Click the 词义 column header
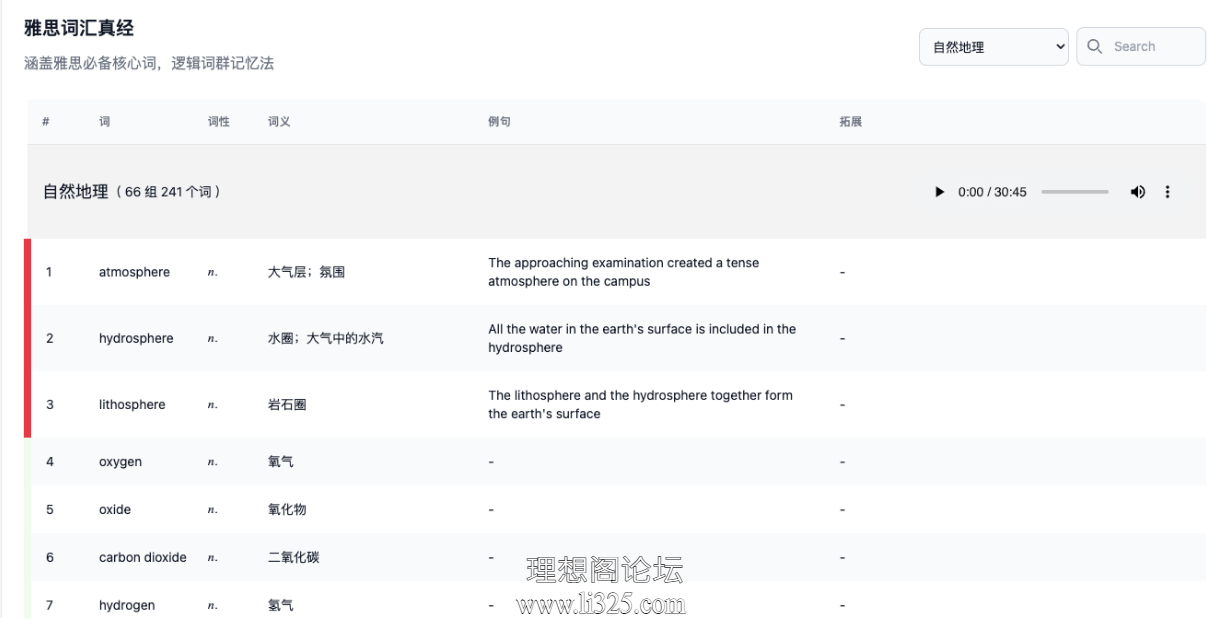 tap(279, 122)
